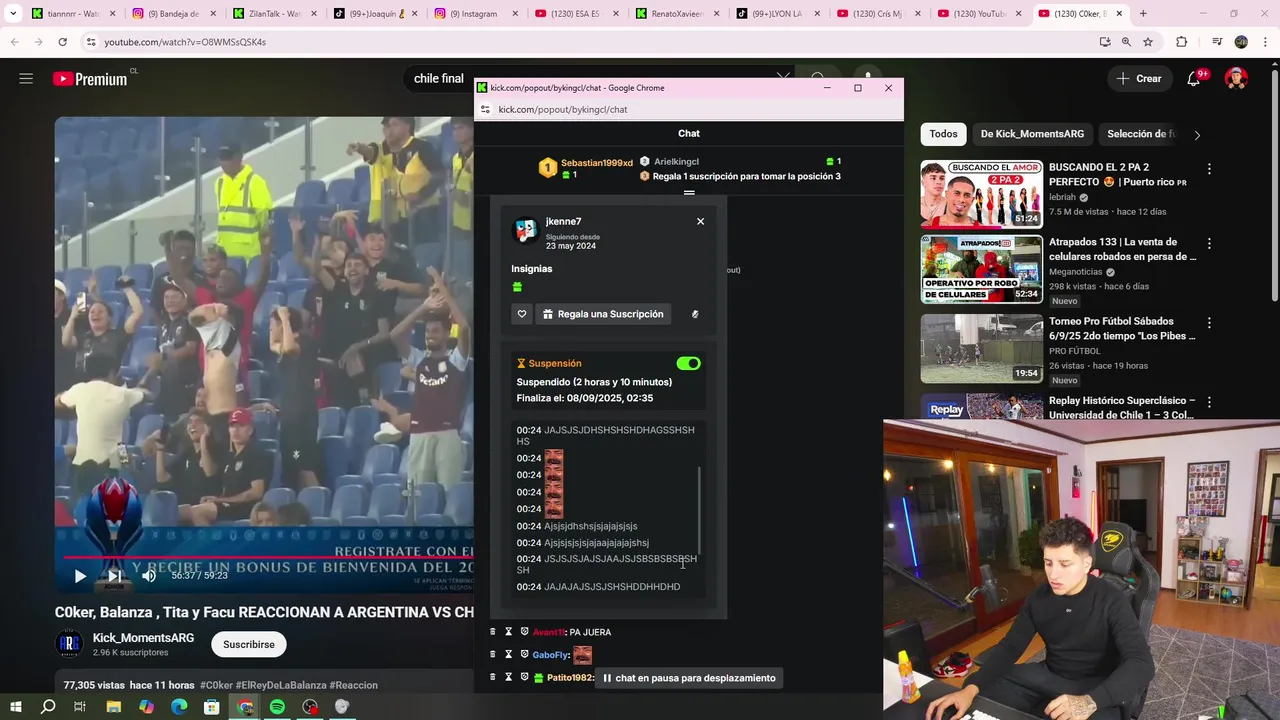Bookmark this page with the star icon
1280x720 pixels.
[x=1148, y=42]
